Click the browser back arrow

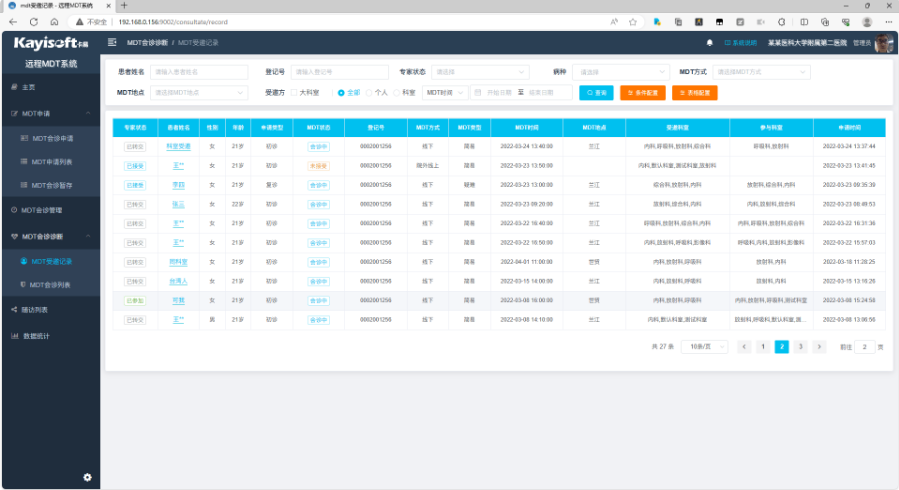coord(13,21)
